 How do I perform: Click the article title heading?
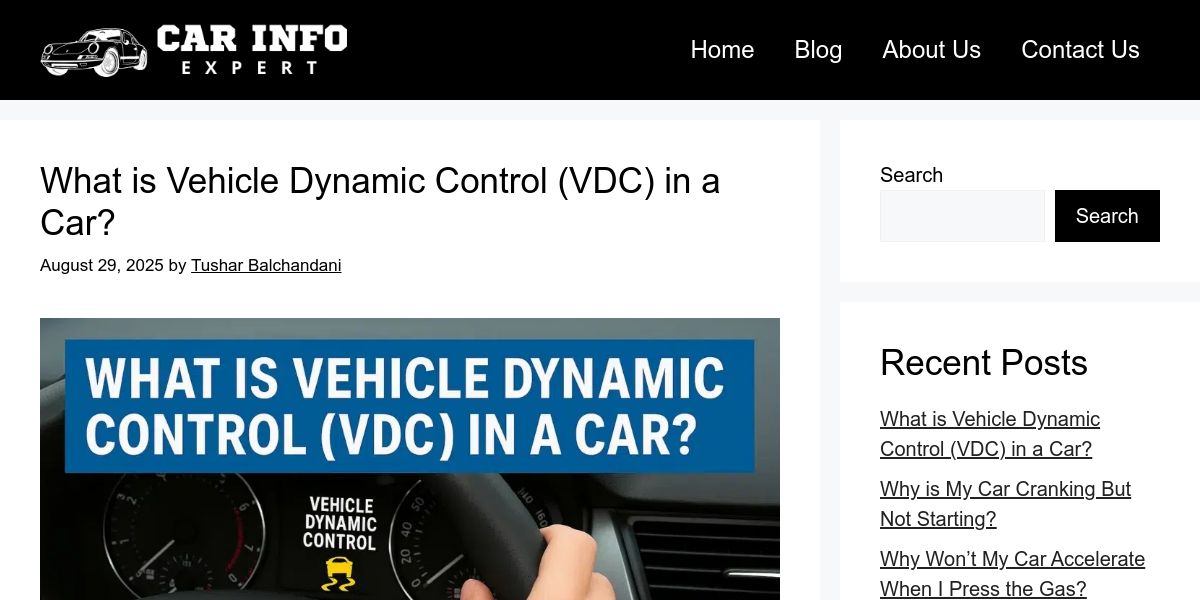(380, 201)
